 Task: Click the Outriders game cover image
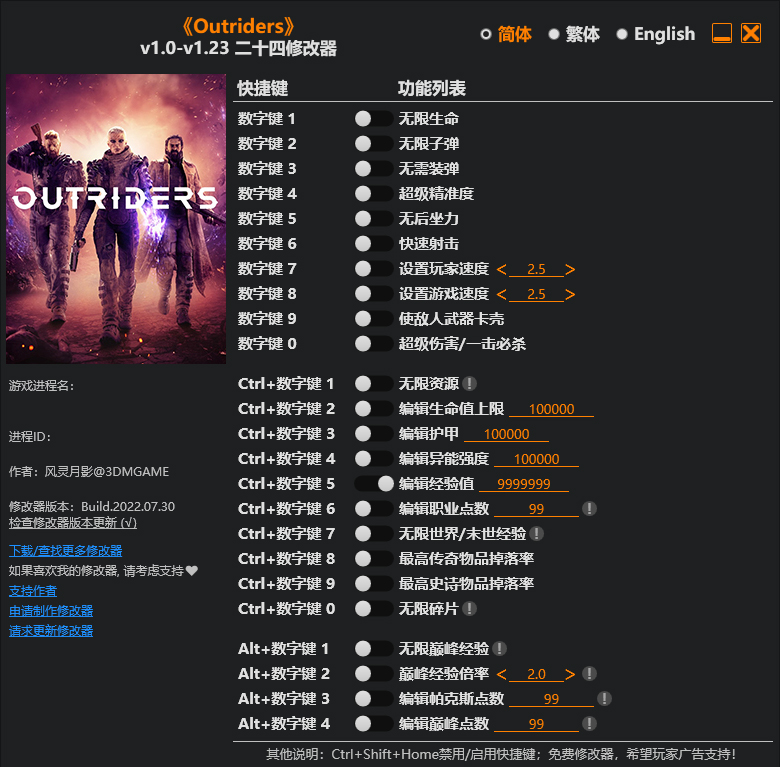tap(116, 219)
